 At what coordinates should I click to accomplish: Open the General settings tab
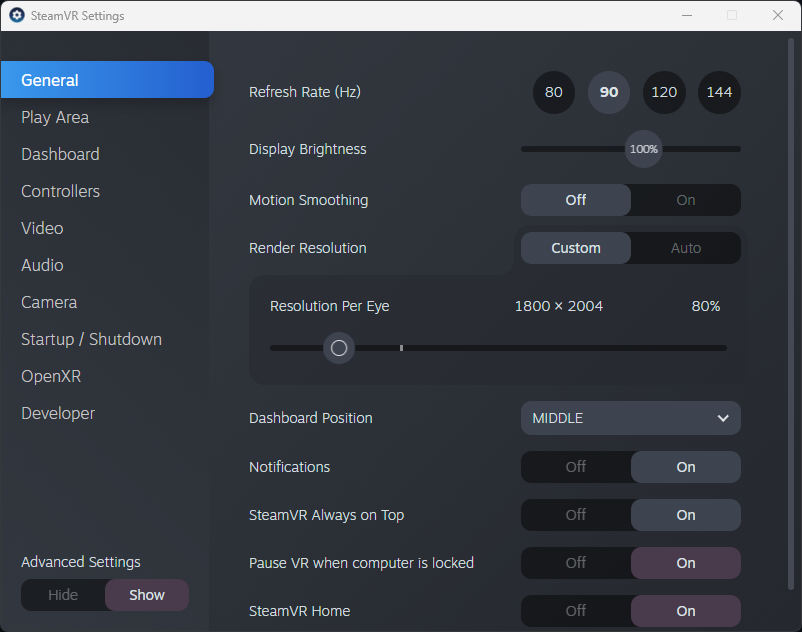107,80
